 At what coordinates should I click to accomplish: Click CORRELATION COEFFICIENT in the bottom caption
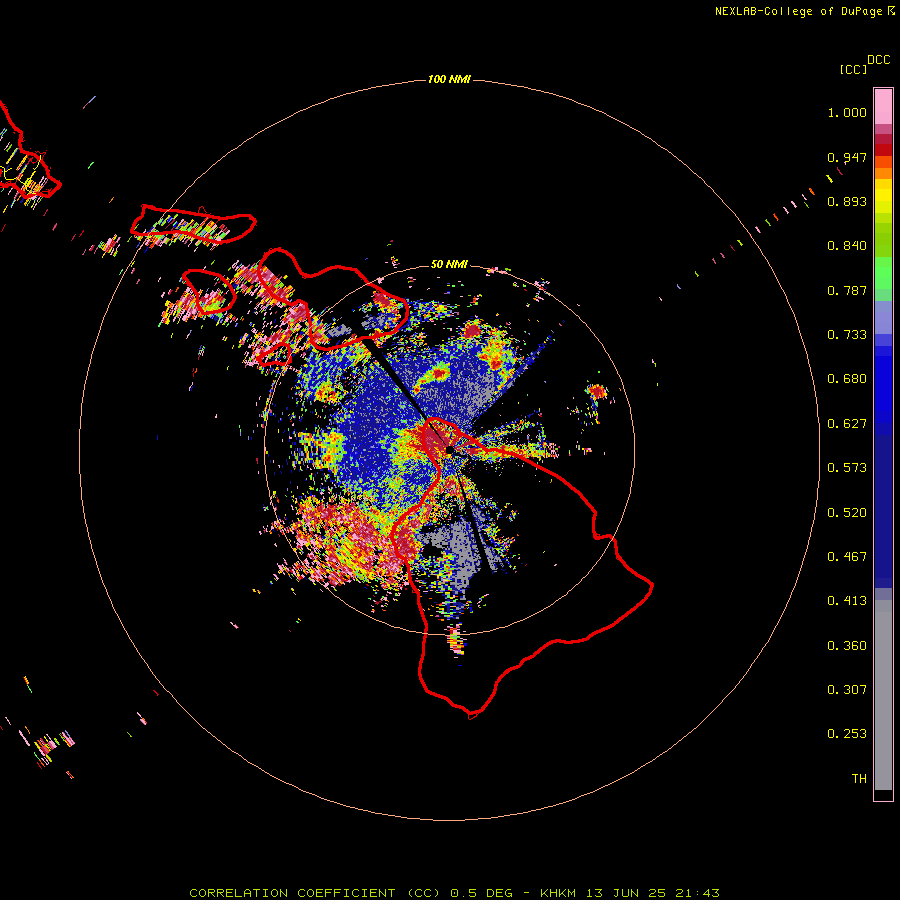point(292,893)
